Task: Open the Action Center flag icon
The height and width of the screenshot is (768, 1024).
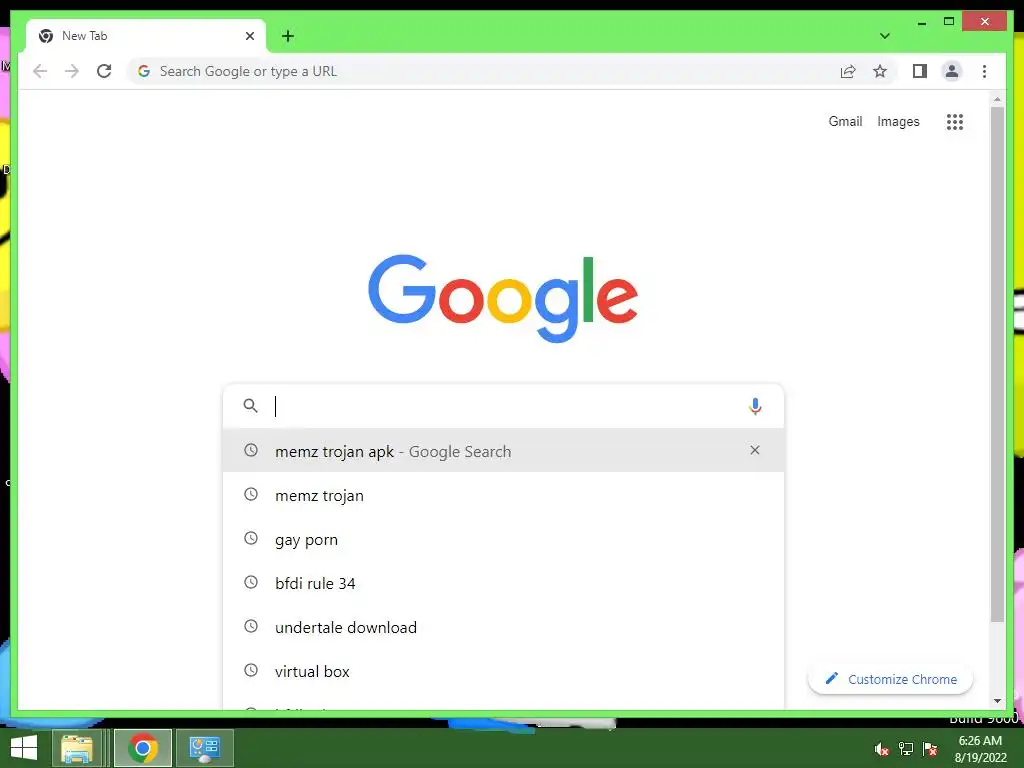Action: click(x=930, y=749)
